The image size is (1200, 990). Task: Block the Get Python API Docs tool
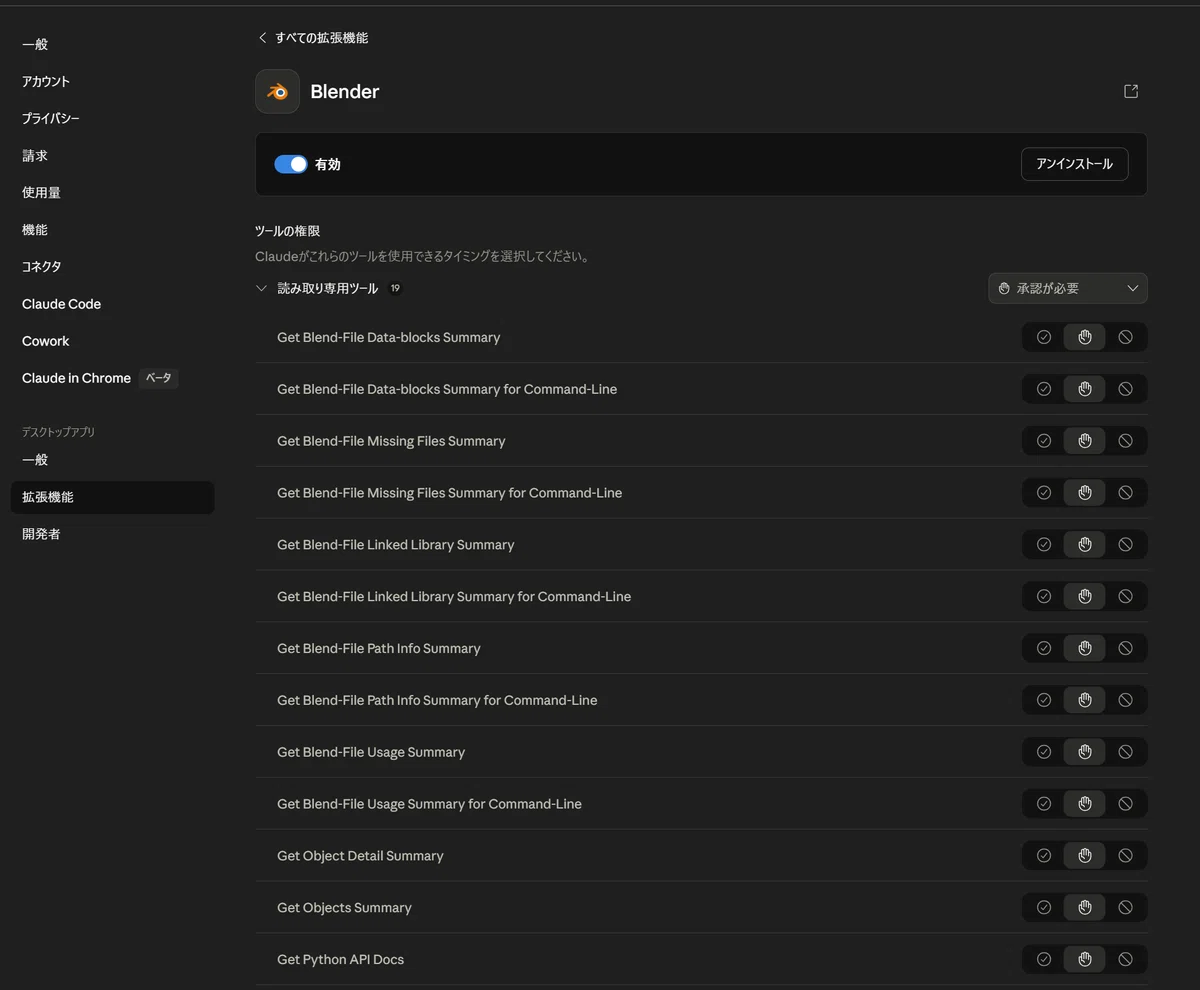(1125, 960)
